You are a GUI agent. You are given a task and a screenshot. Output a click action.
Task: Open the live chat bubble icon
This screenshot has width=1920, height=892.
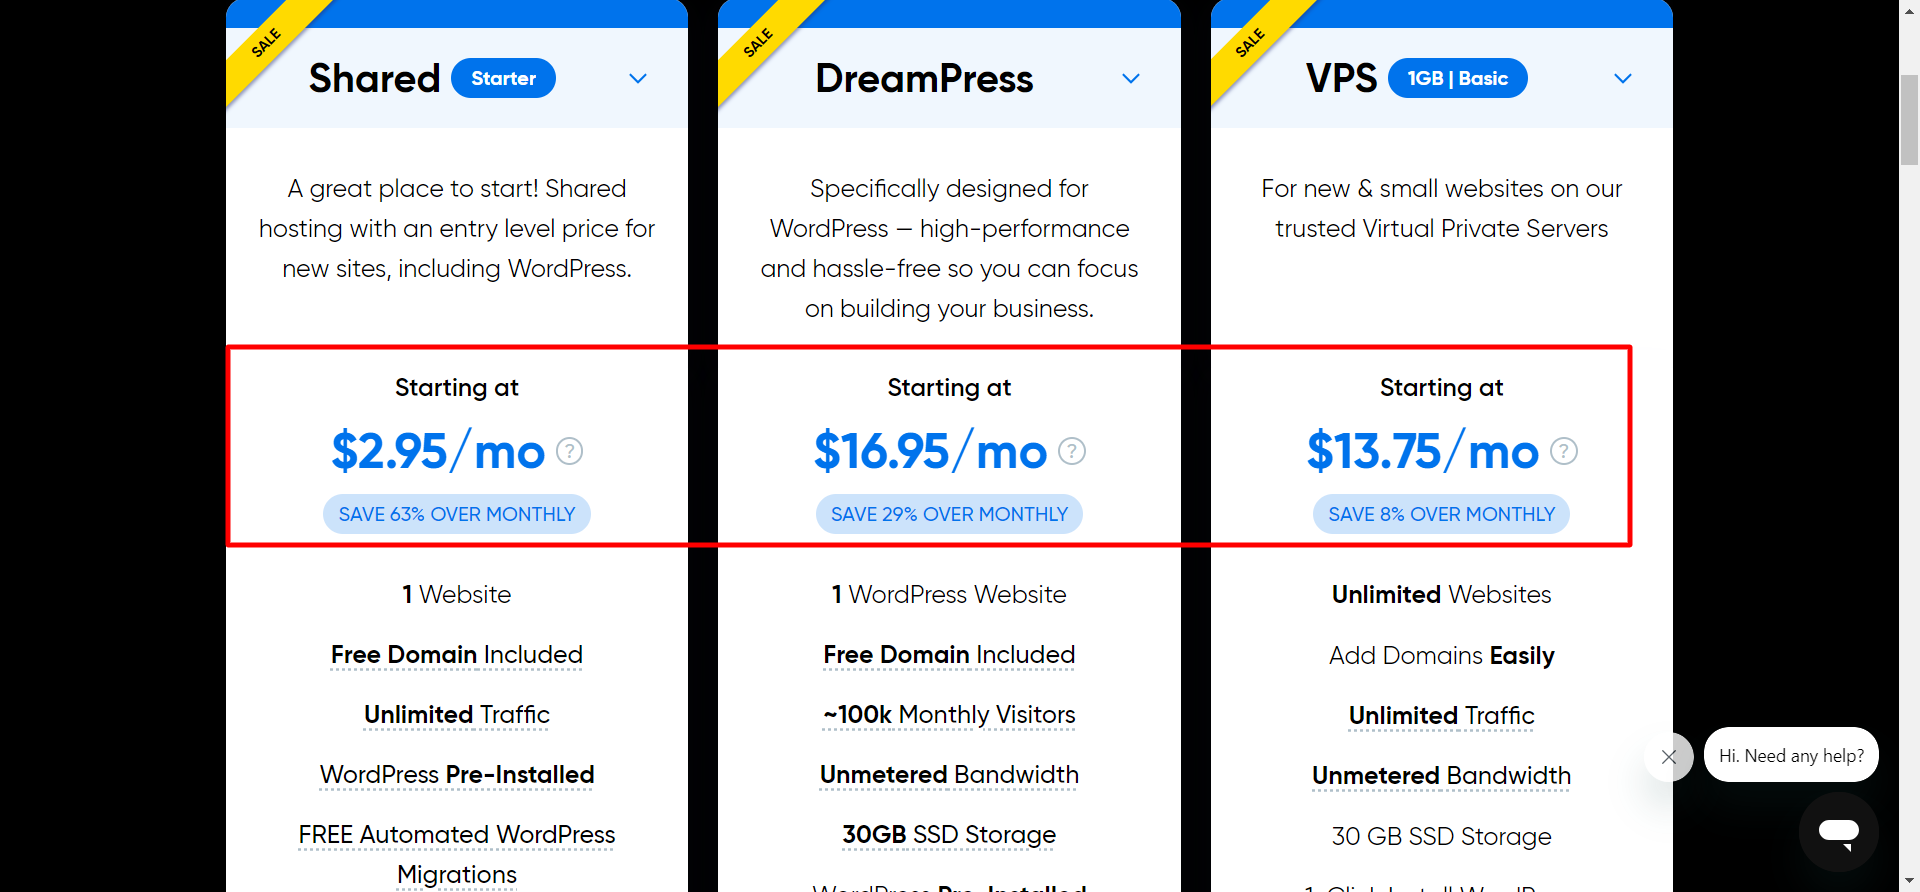(x=1838, y=832)
